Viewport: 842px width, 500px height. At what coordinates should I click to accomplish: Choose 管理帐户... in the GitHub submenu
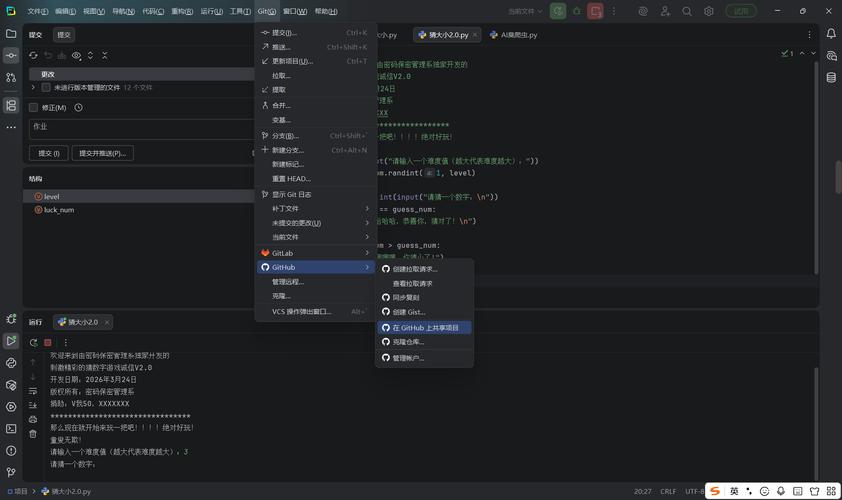(x=424, y=358)
